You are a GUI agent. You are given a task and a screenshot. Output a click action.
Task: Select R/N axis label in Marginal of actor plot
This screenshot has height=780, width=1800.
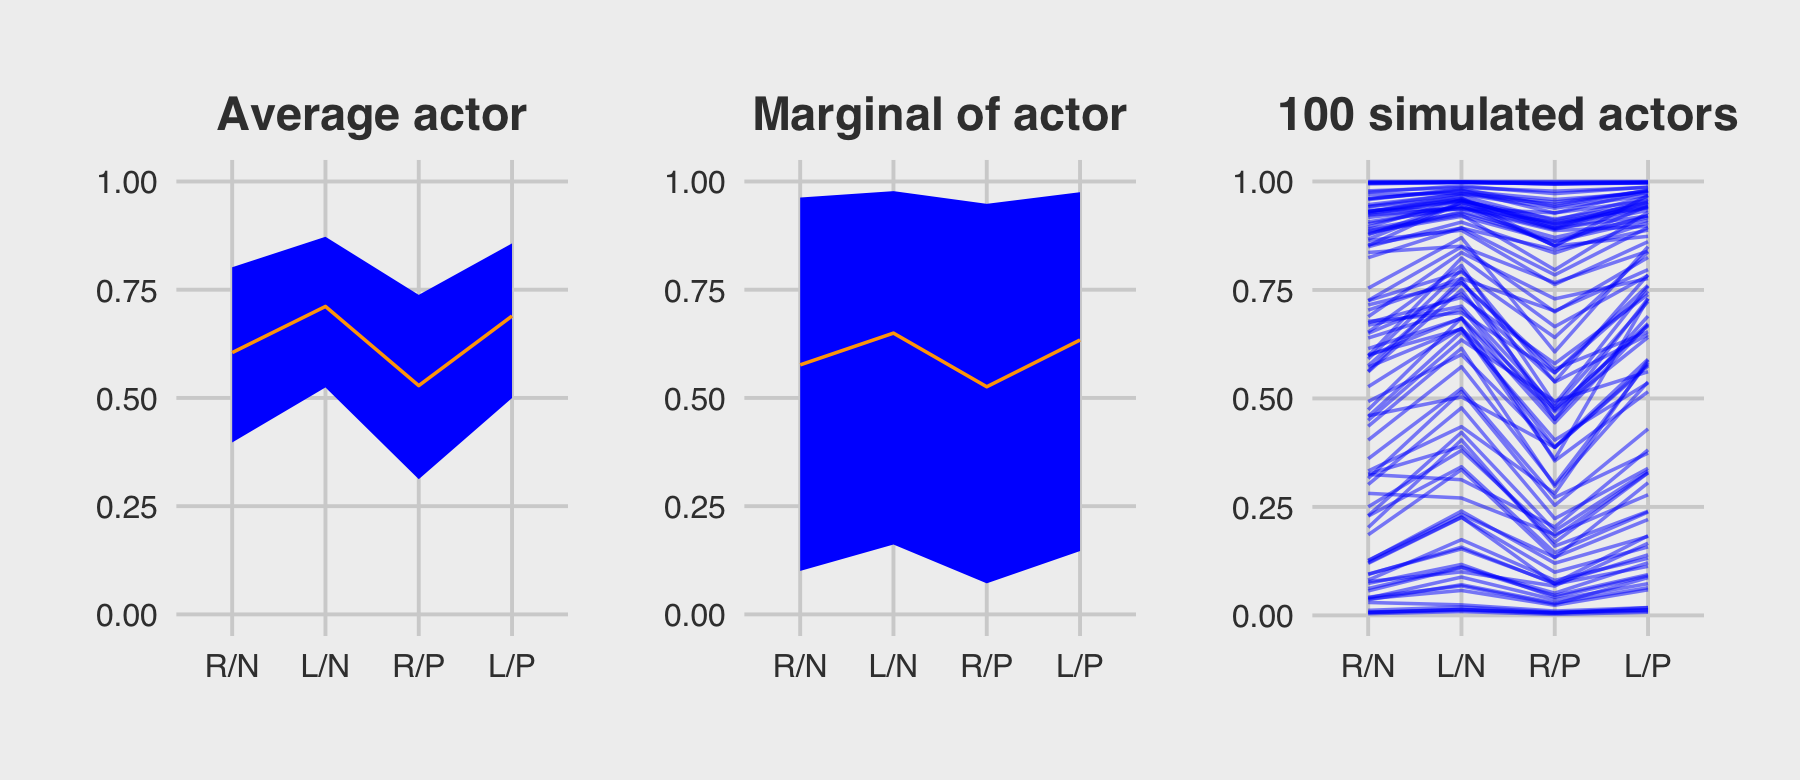800,666
